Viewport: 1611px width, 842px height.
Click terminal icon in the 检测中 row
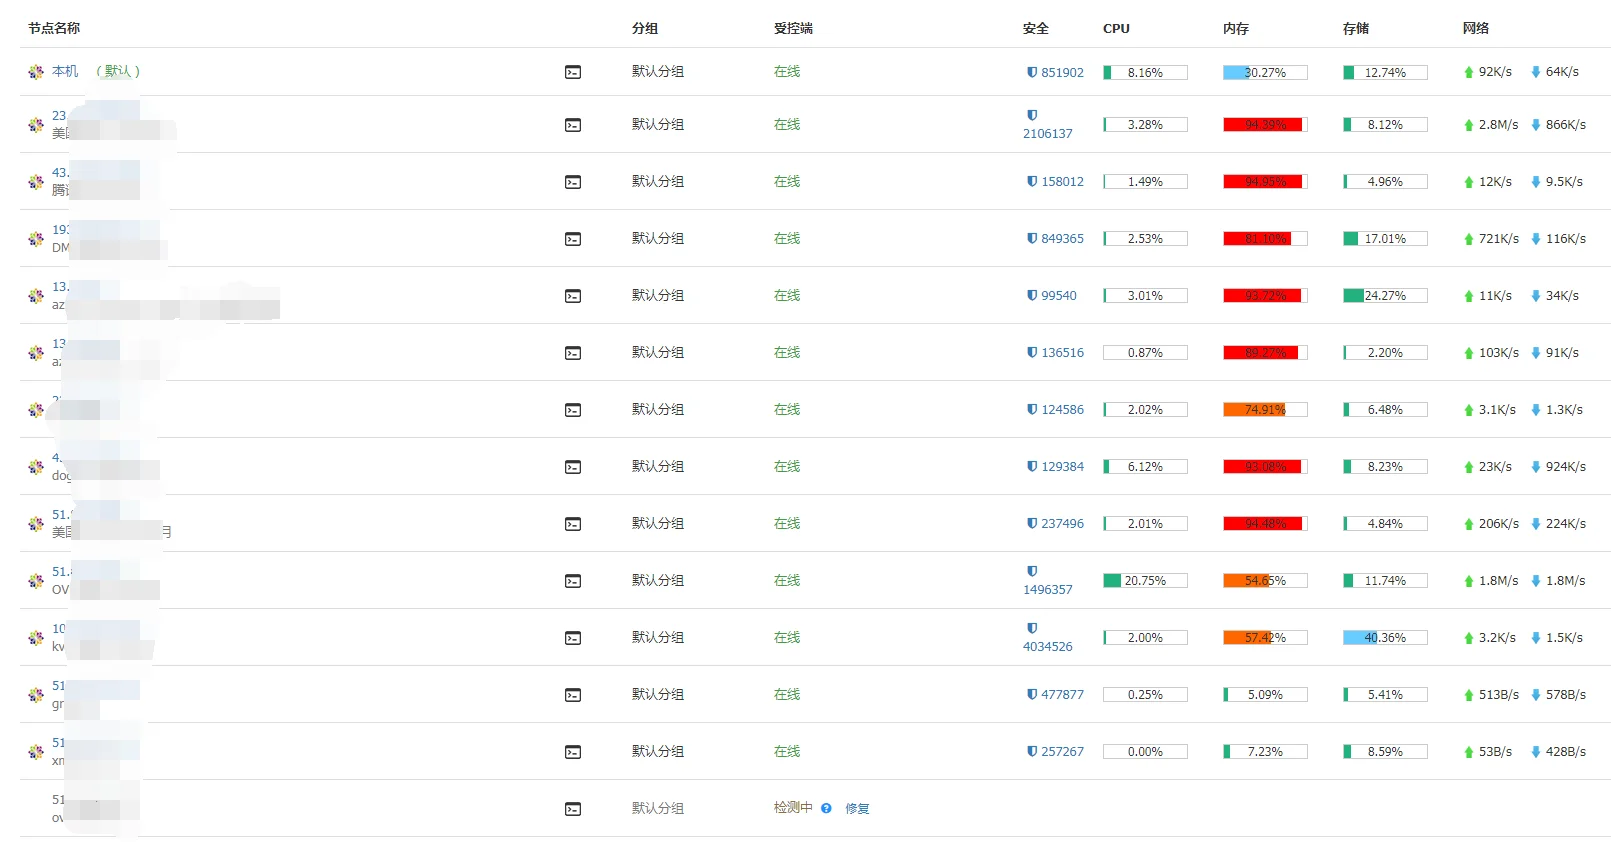coord(573,809)
